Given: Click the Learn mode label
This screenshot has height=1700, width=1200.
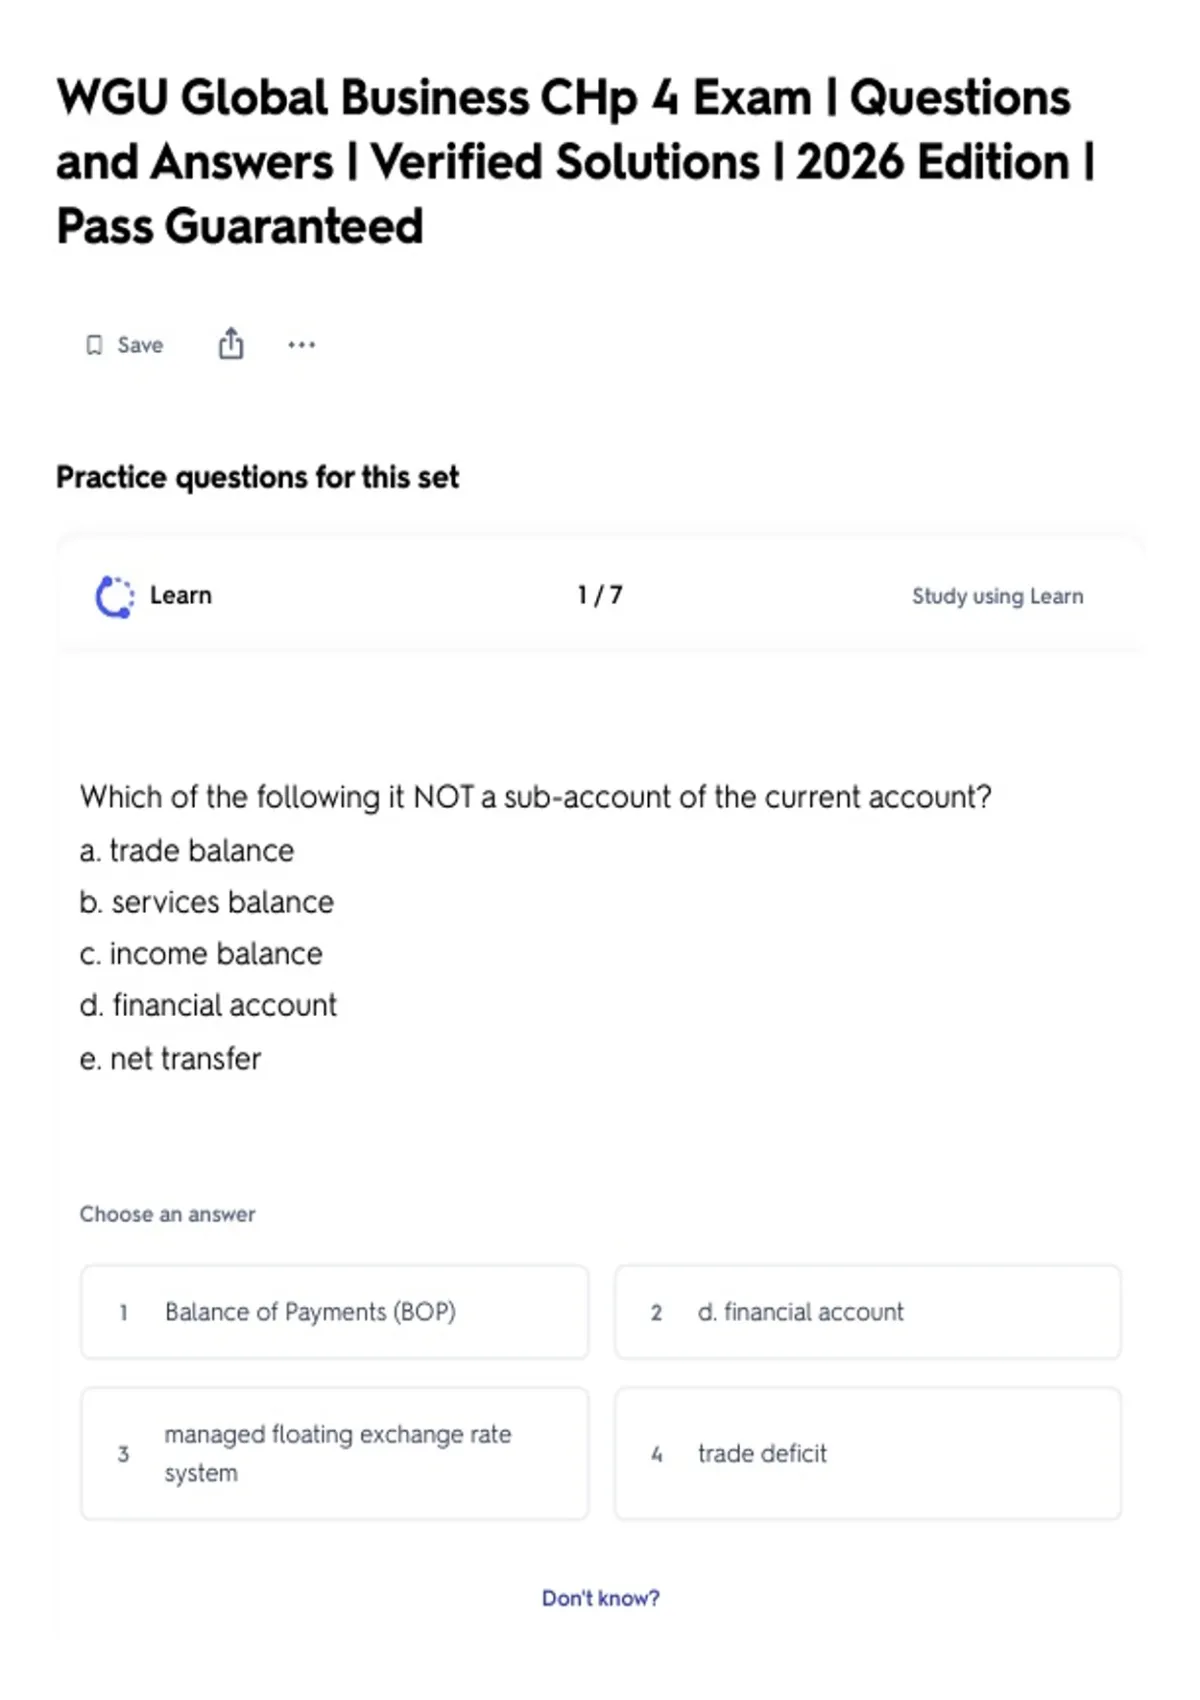Looking at the screenshot, I should 181,595.
